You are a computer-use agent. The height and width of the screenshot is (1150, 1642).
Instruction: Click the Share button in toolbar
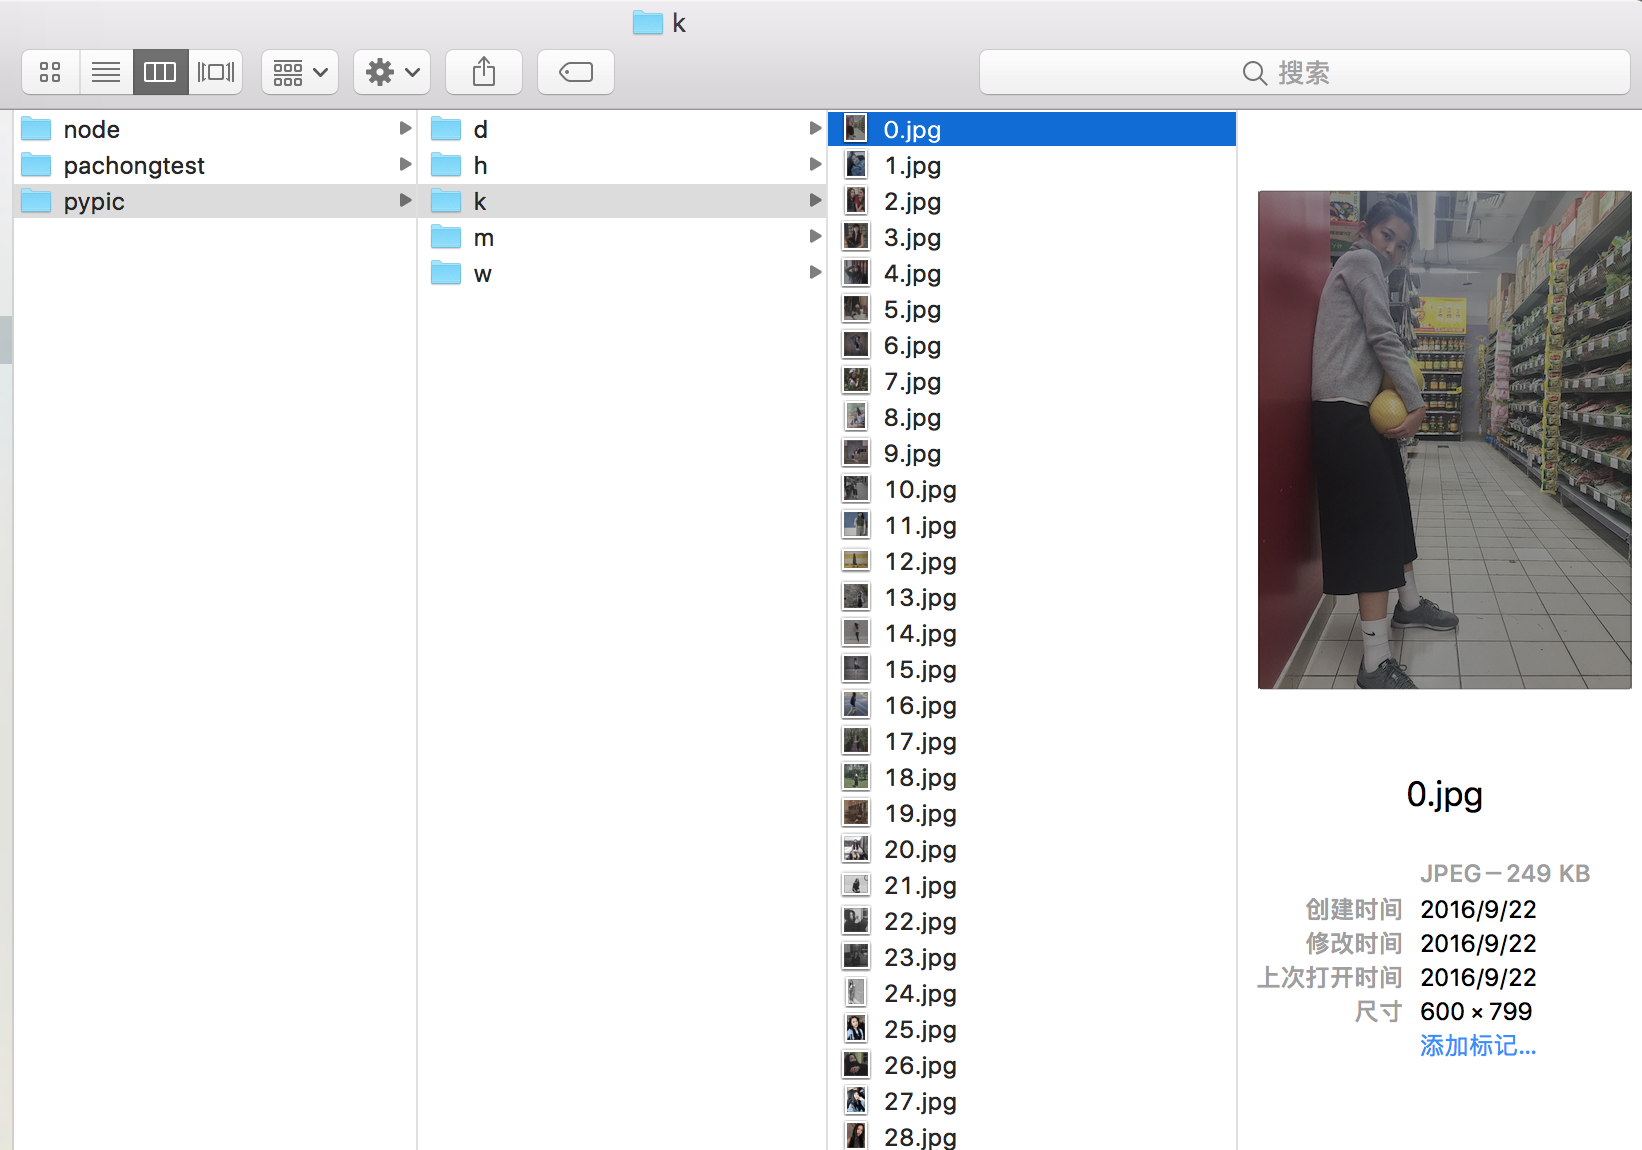(484, 72)
